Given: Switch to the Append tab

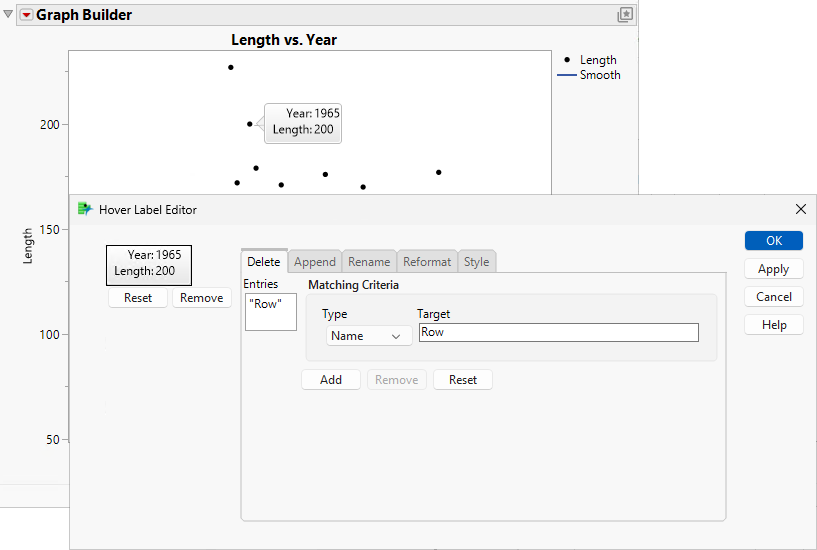Looking at the screenshot, I should [315, 261].
